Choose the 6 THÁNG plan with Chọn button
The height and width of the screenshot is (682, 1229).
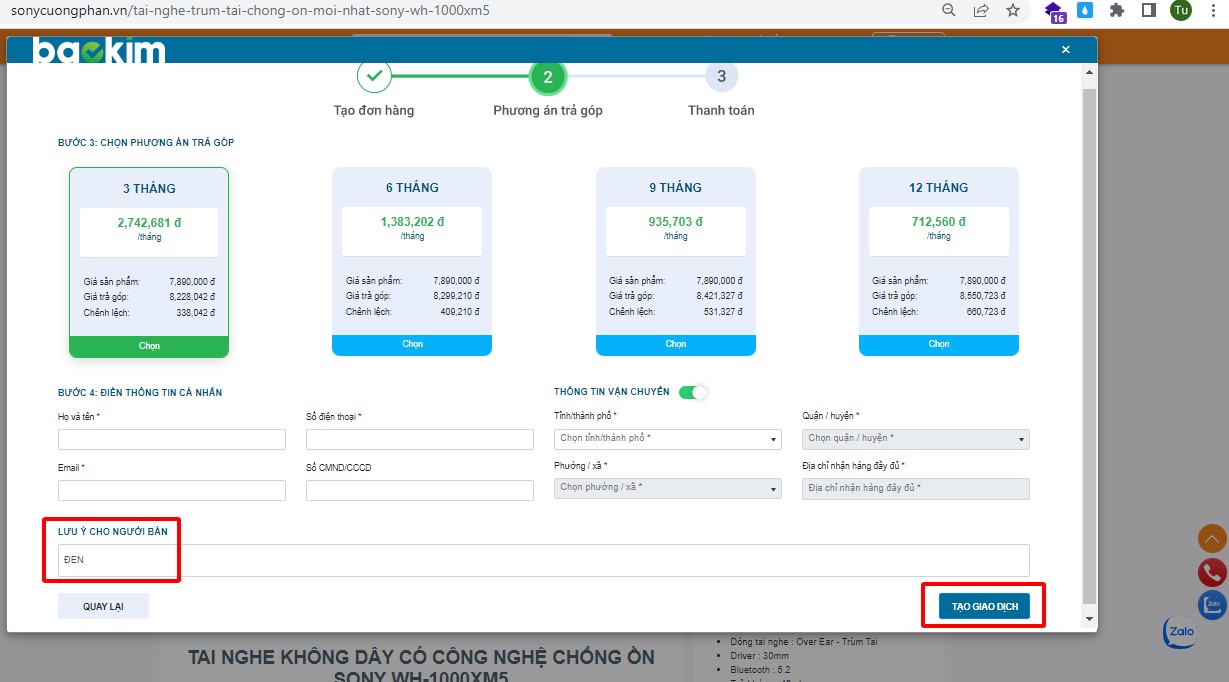(x=412, y=345)
